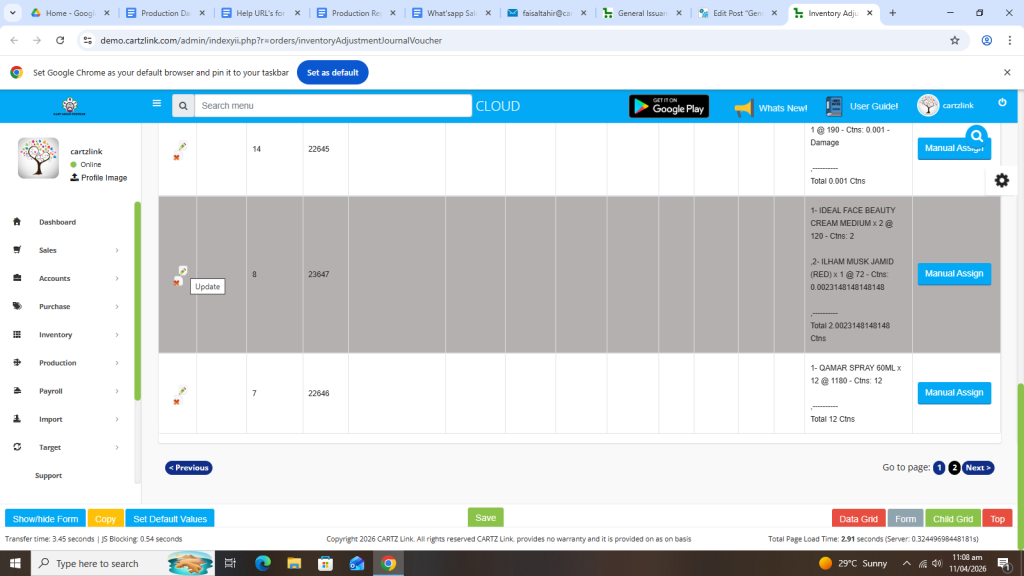Click the hamburger menu icon in header
This screenshot has width=1024, height=576.
156,103
